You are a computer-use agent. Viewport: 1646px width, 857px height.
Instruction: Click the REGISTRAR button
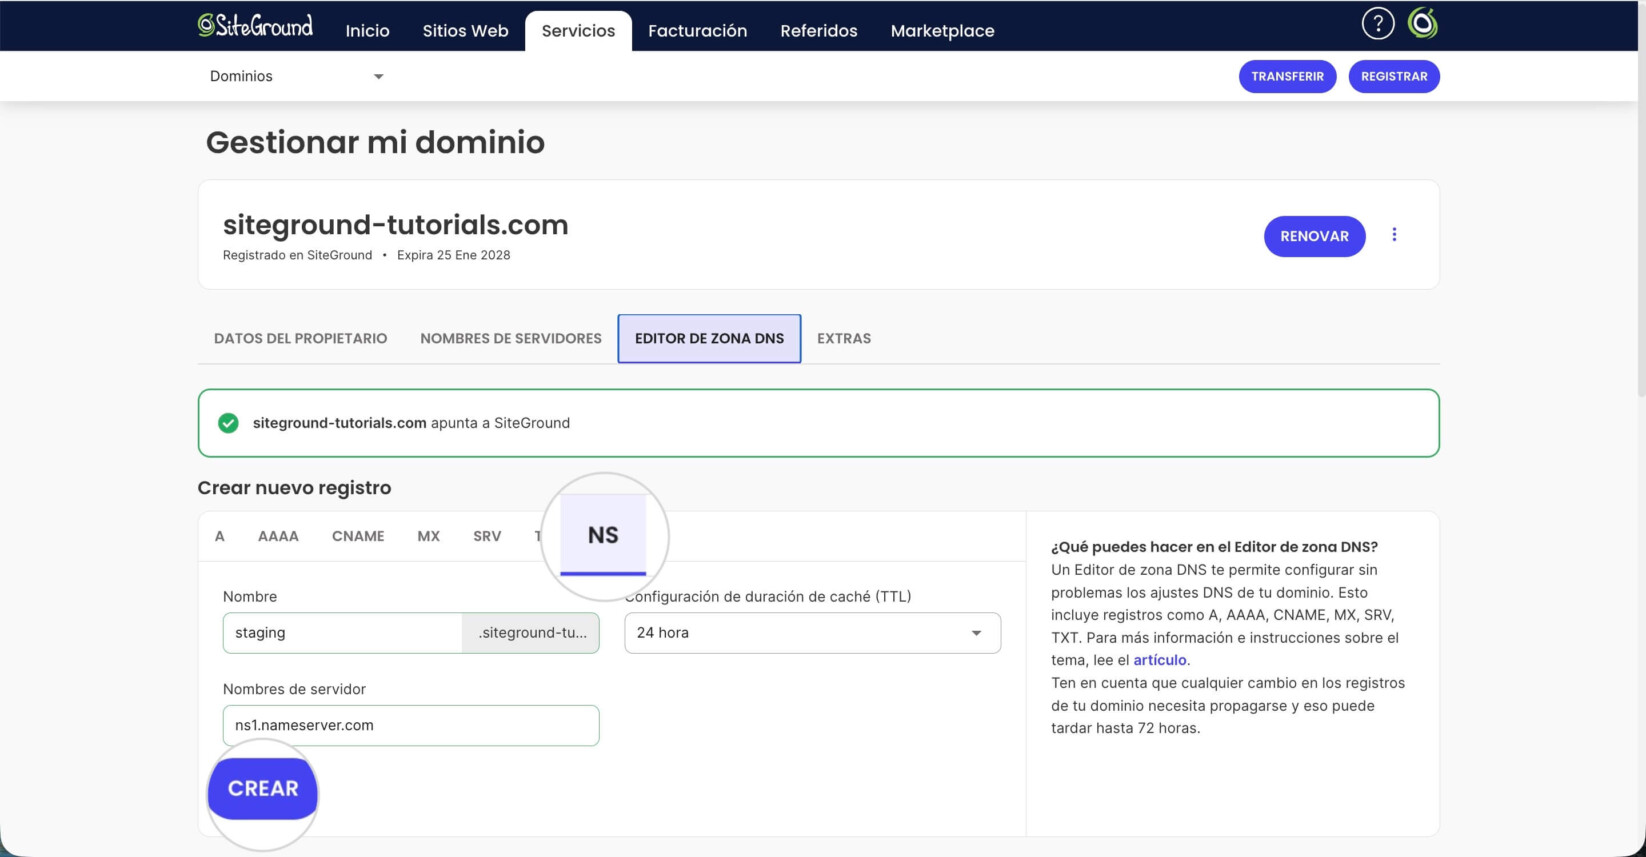pos(1394,76)
